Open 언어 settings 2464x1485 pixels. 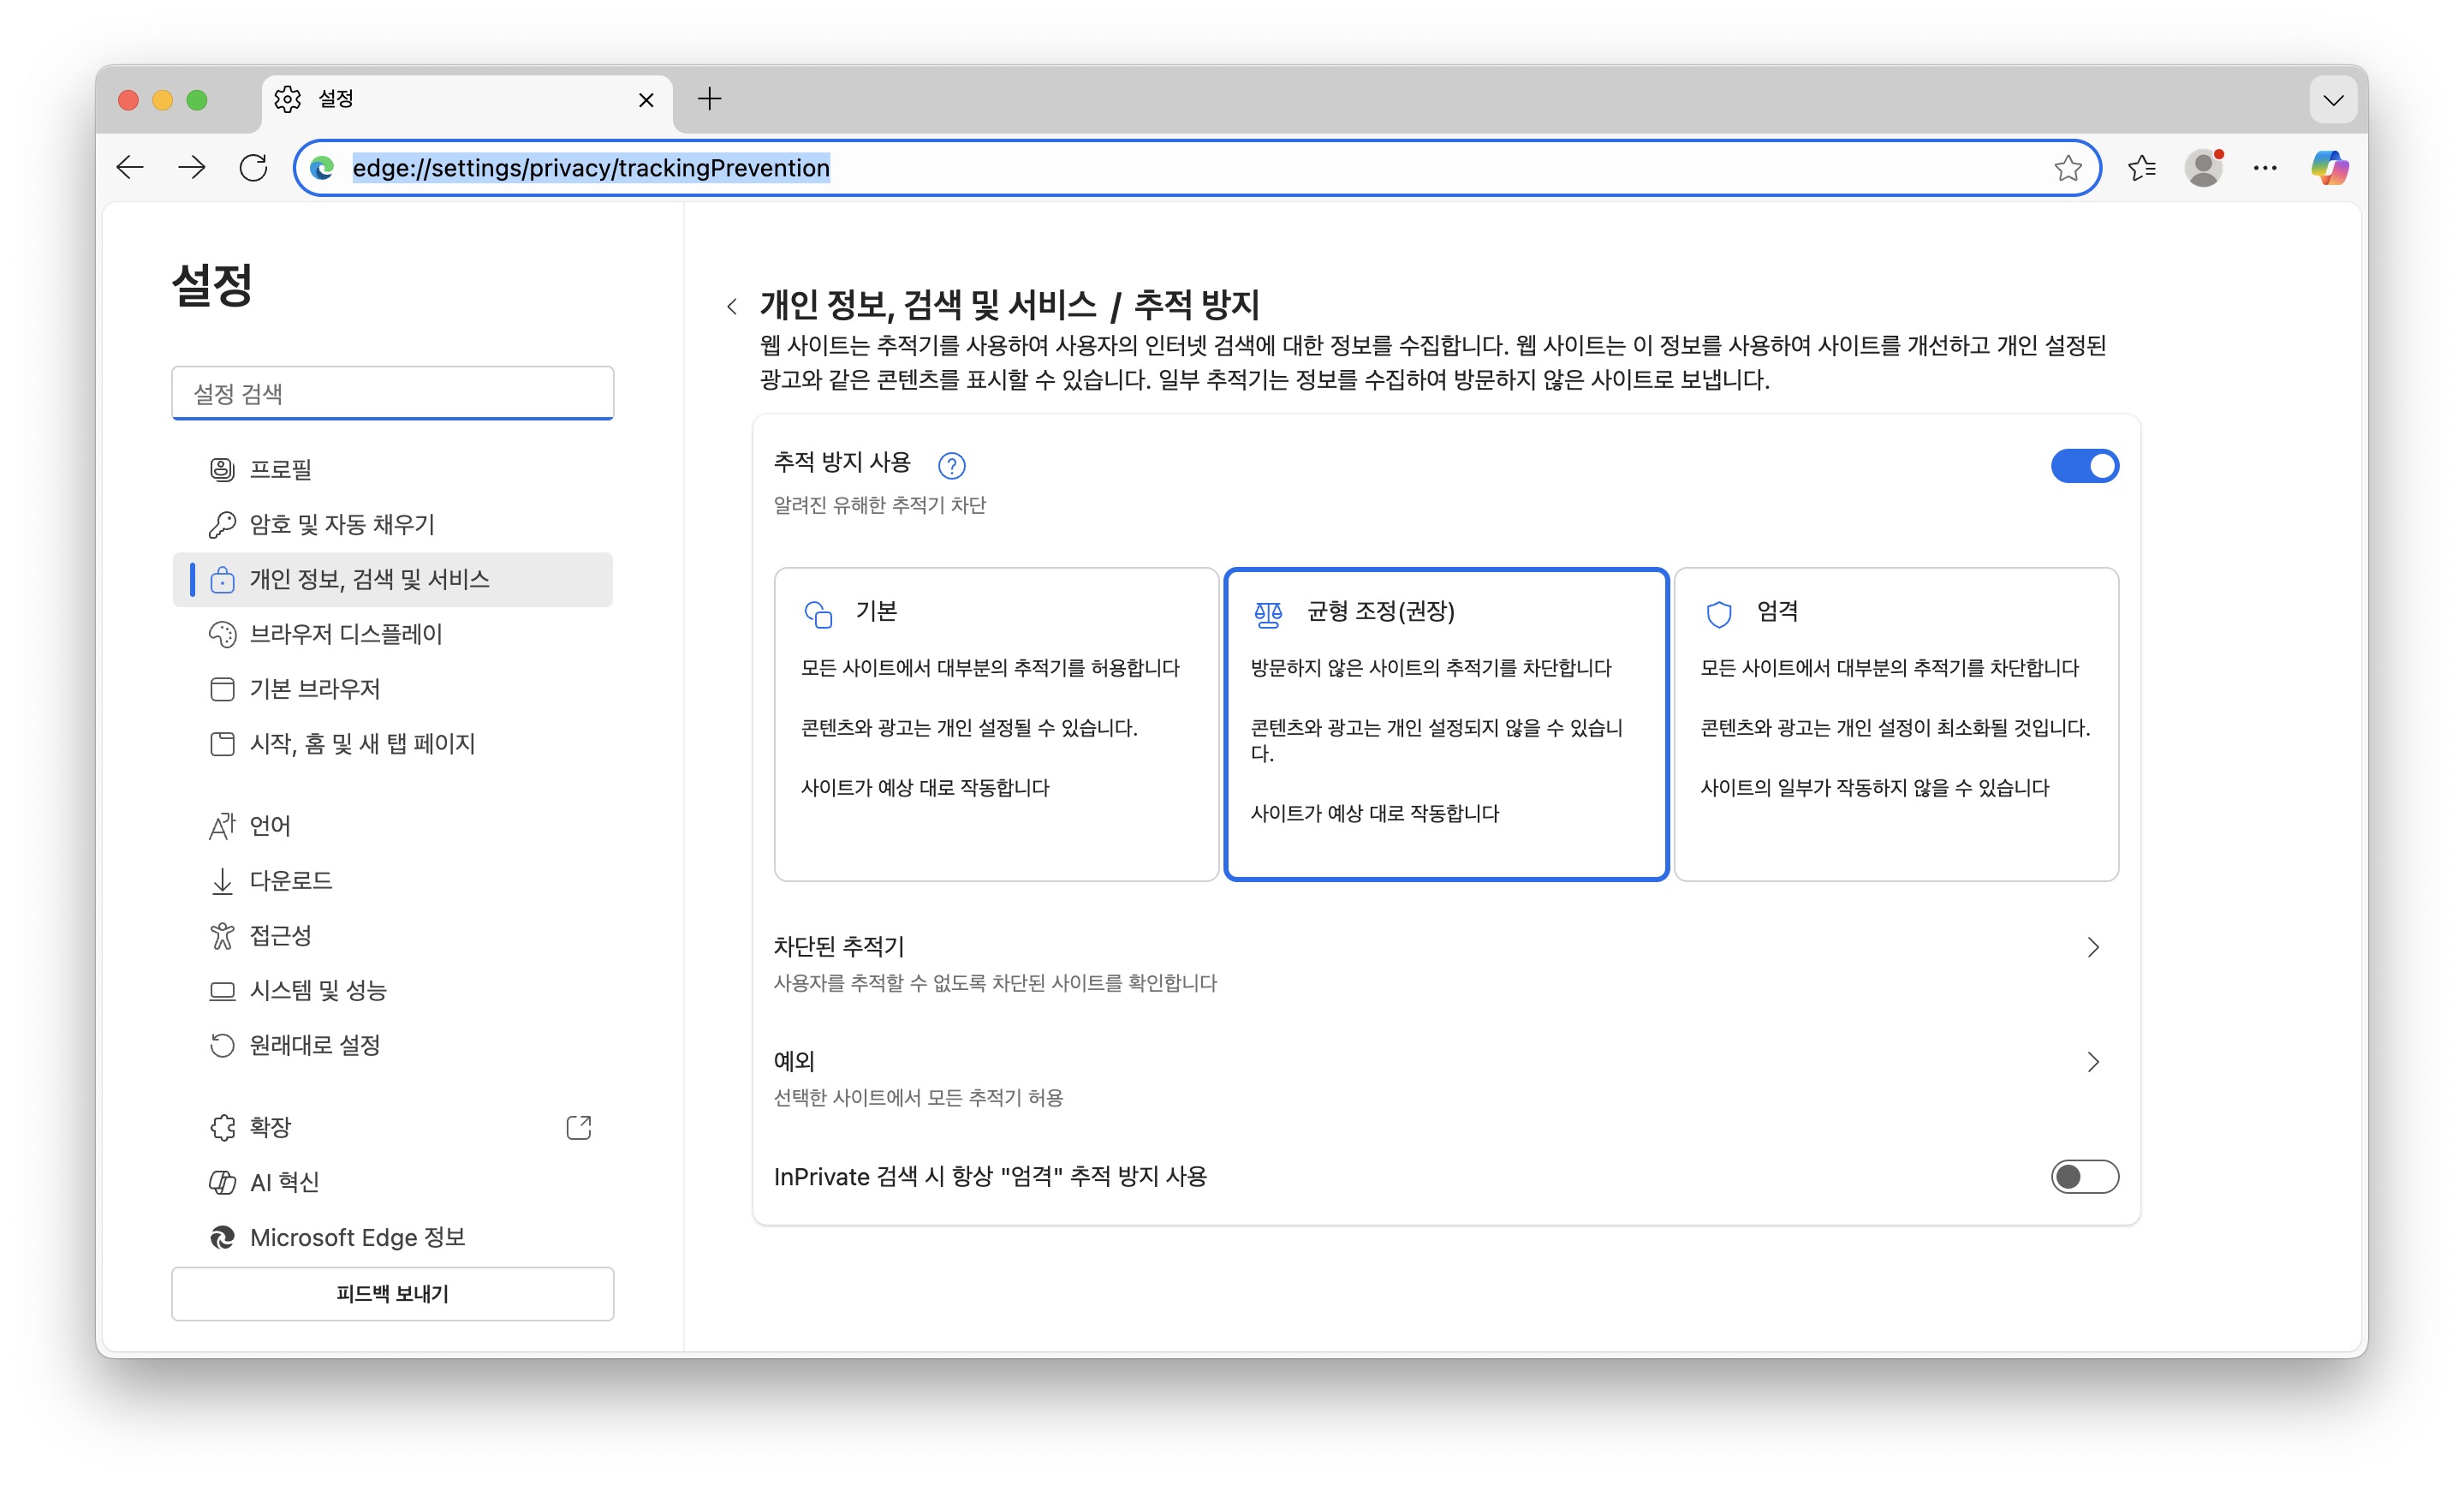click(392, 826)
